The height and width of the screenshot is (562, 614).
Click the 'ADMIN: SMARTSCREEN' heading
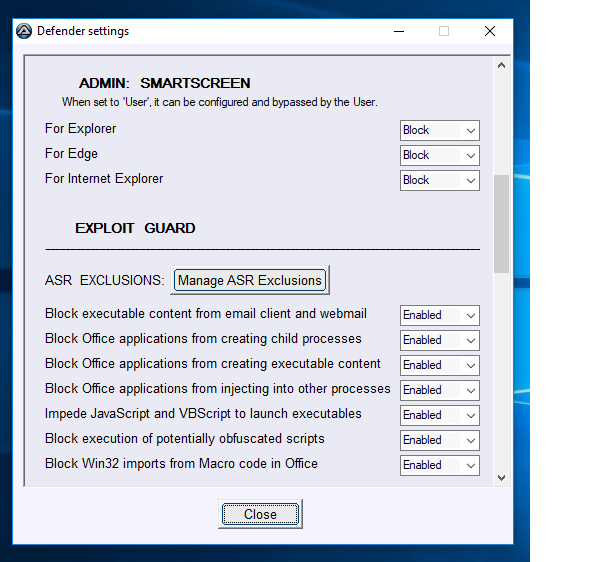coord(164,83)
